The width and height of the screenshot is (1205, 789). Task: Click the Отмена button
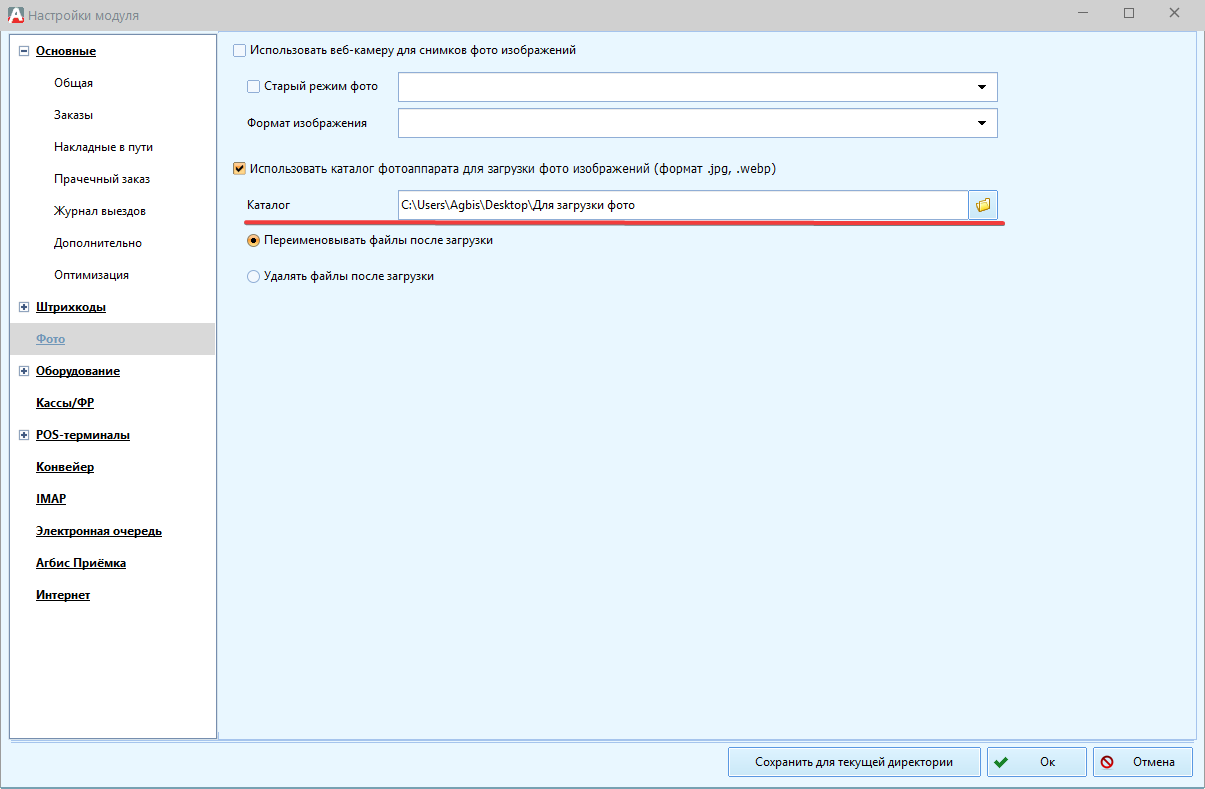coord(1142,762)
